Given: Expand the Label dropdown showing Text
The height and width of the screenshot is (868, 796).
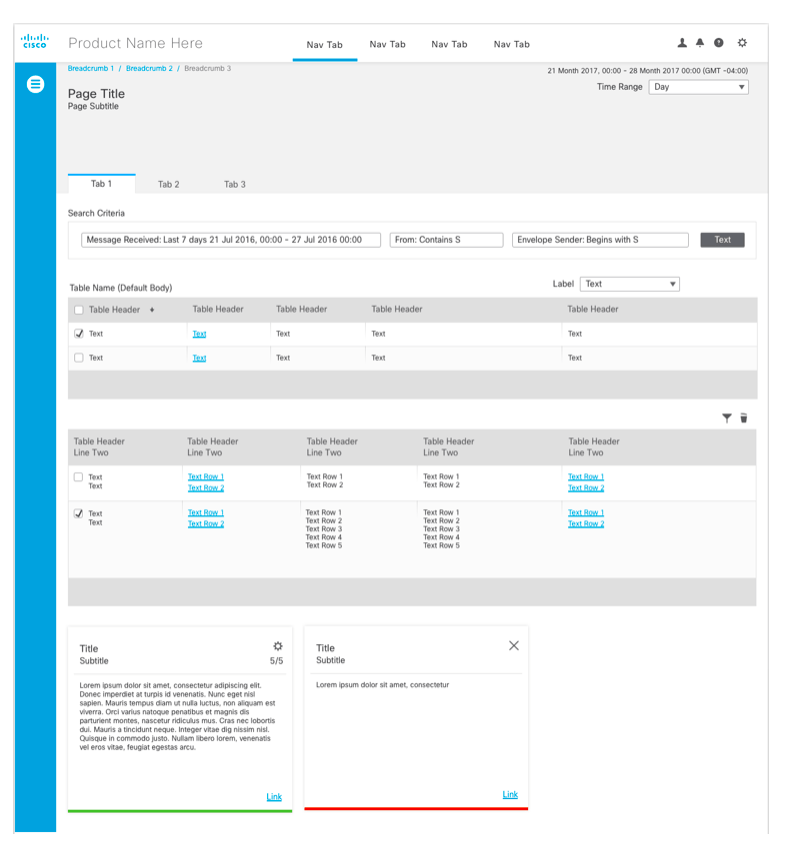Looking at the screenshot, I should (630, 284).
